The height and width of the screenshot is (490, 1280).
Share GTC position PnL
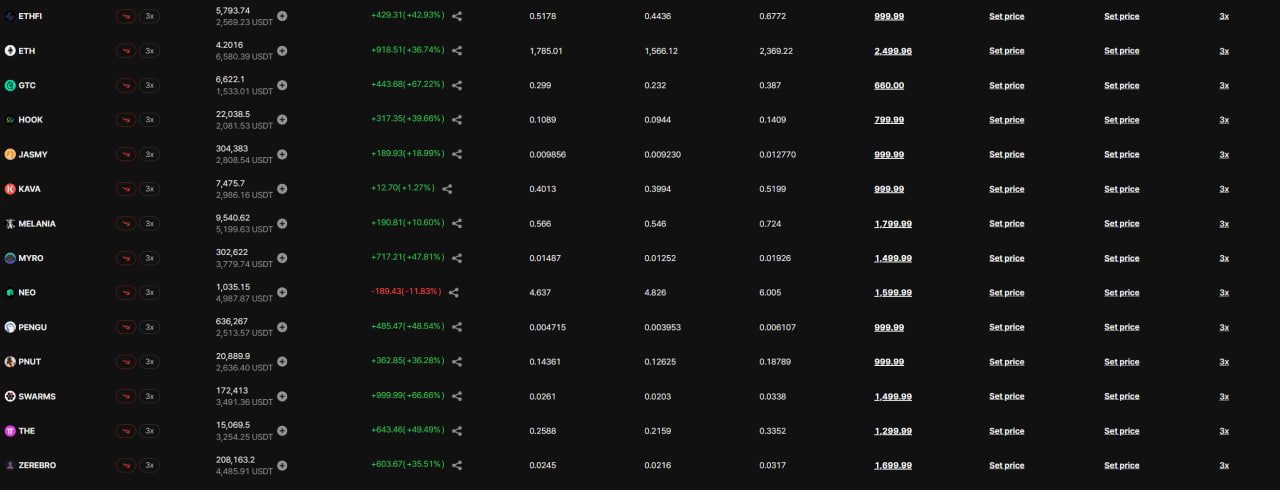click(x=457, y=85)
